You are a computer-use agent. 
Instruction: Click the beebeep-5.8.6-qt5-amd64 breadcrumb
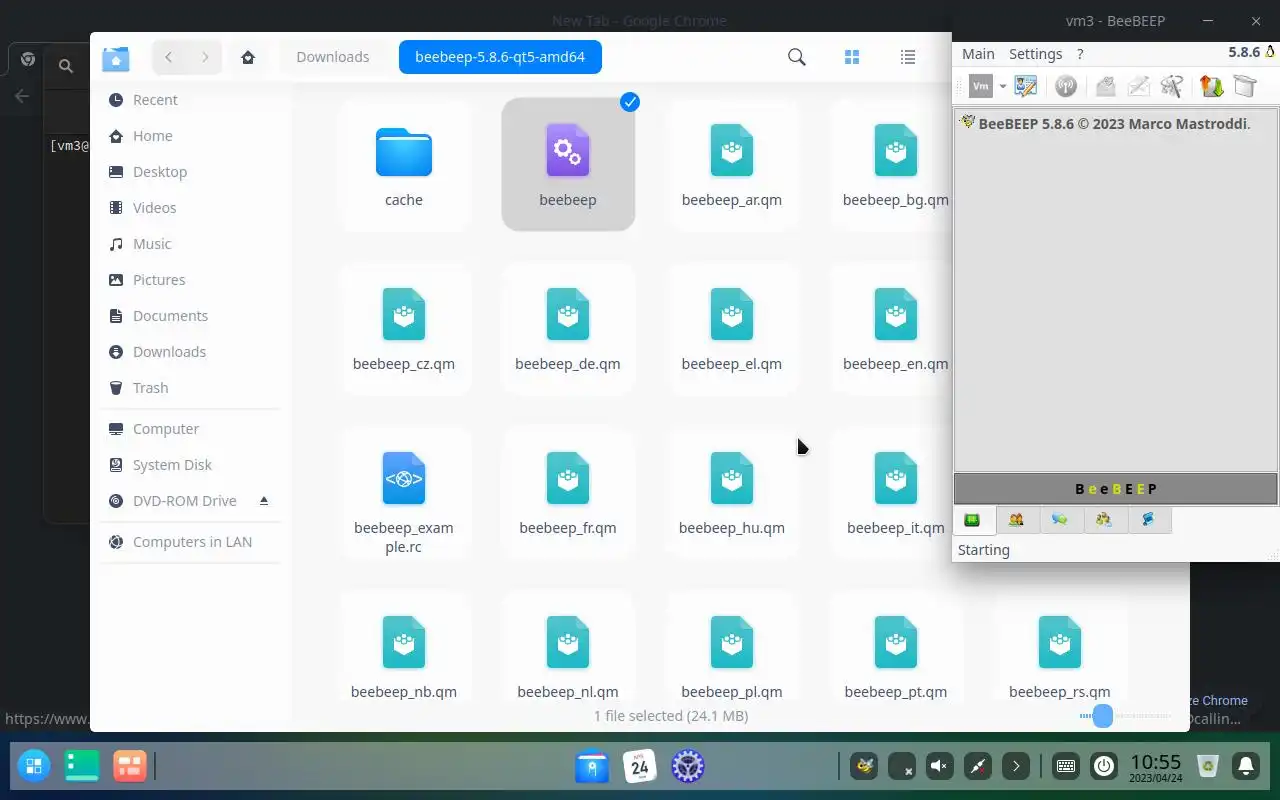tap(500, 57)
